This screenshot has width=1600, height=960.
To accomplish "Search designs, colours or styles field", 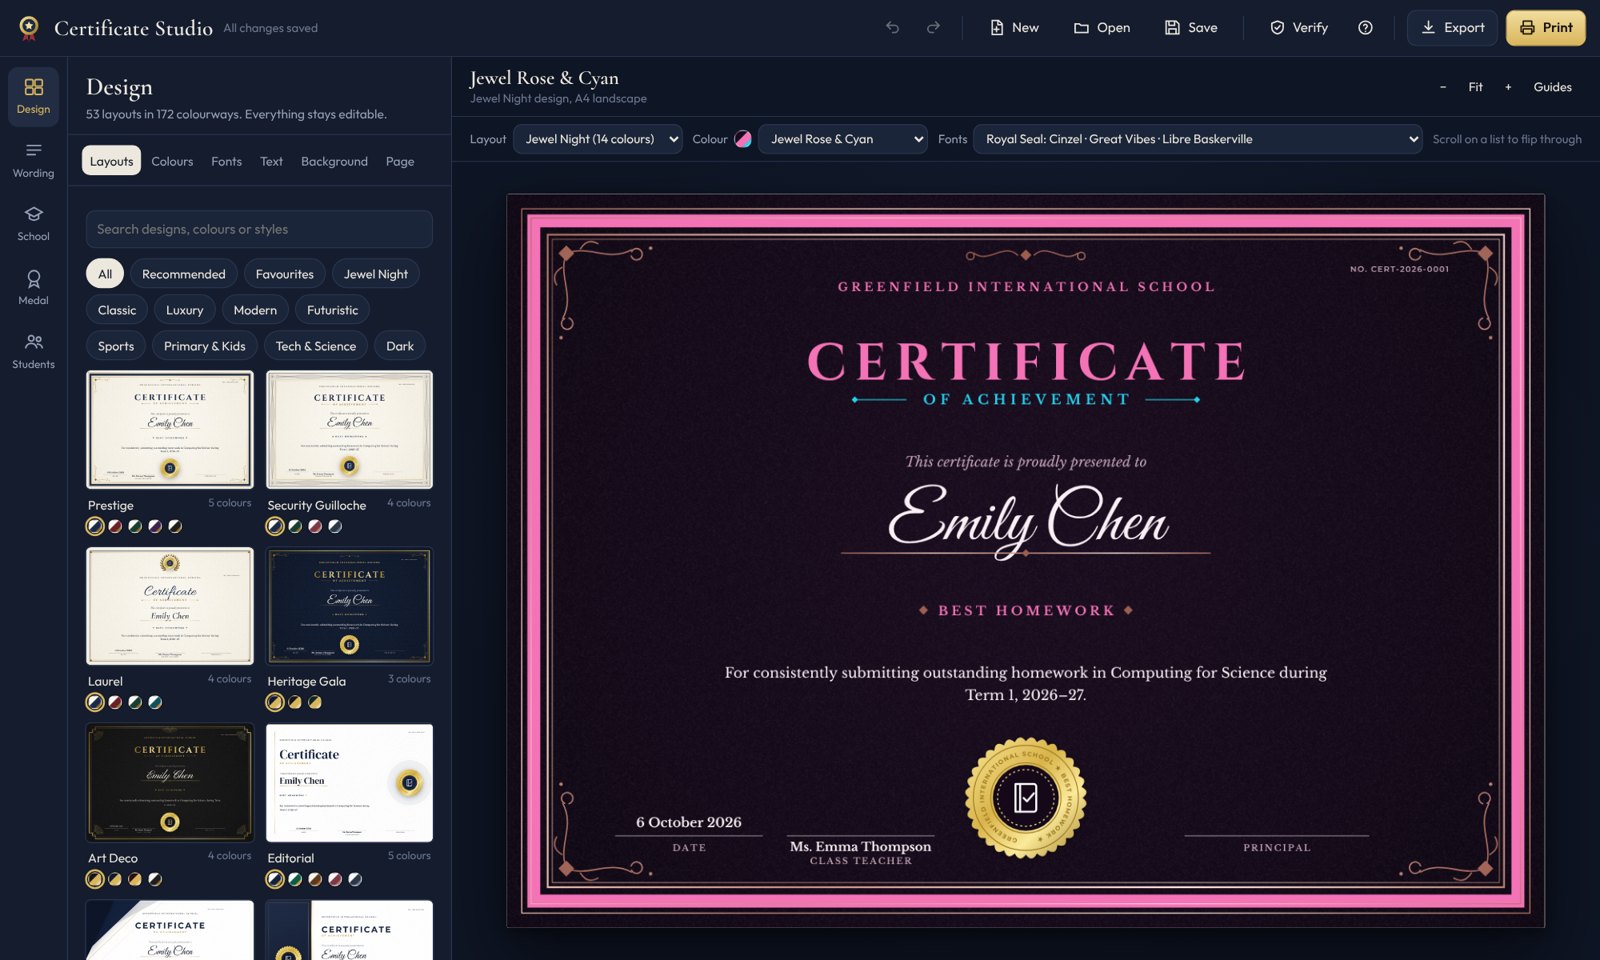I will click(259, 229).
